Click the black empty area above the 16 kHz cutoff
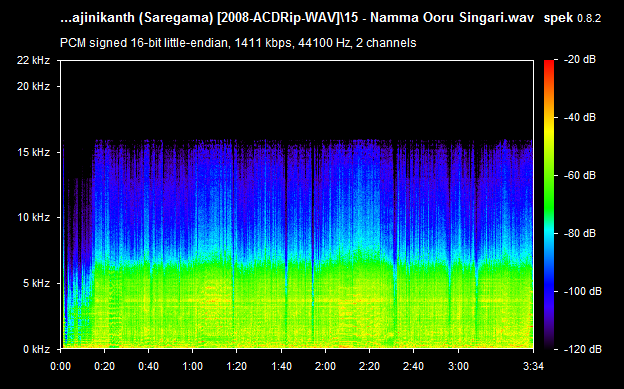The width and height of the screenshot is (624, 389). pos(297,100)
